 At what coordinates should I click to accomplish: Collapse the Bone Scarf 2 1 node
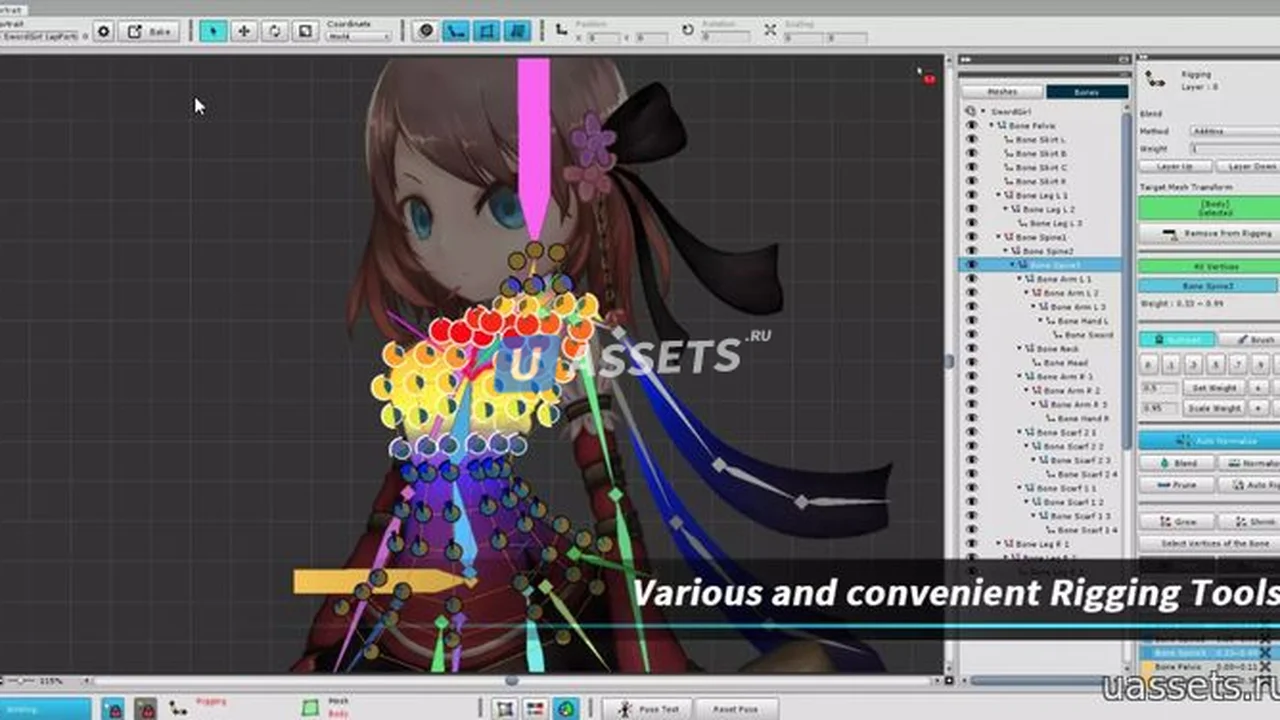(1020, 432)
